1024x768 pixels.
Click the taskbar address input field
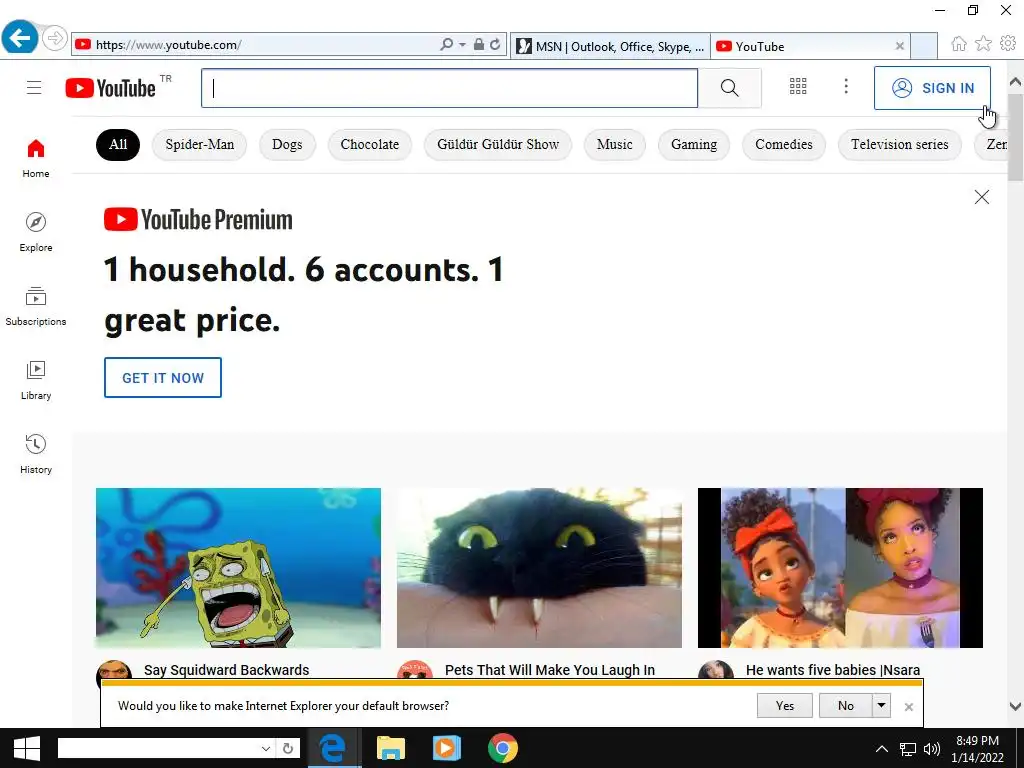pos(157,748)
